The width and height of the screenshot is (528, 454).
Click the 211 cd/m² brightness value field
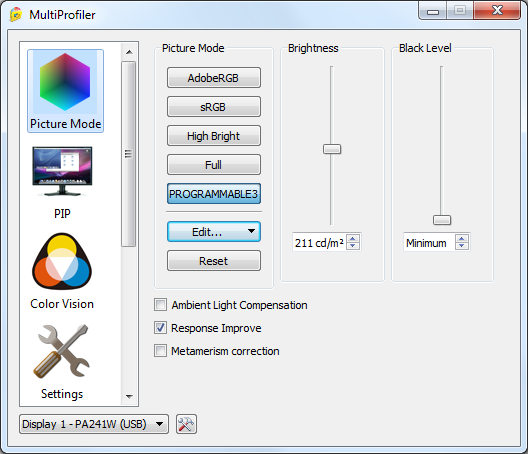pyautogui.click(x=320, y=242)
